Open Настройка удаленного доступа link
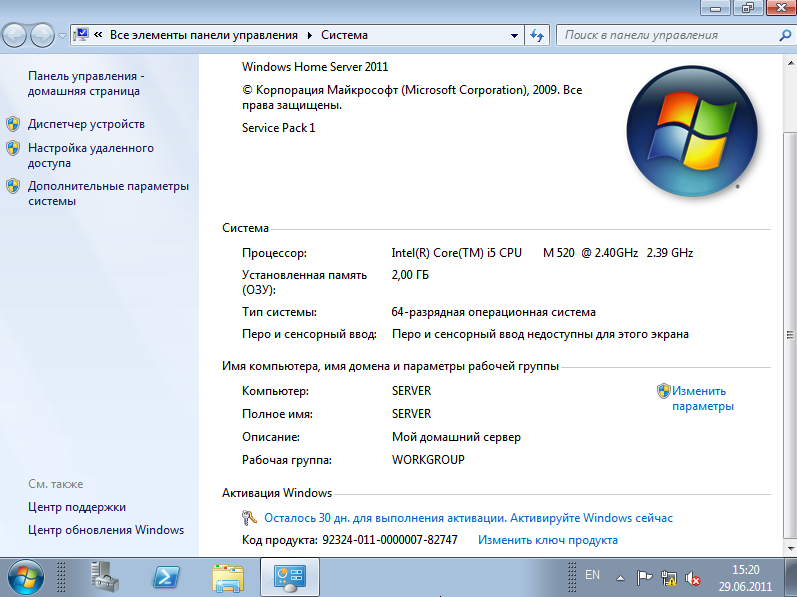The height and width of the screenshot is (597, 797). coord(90,155)
